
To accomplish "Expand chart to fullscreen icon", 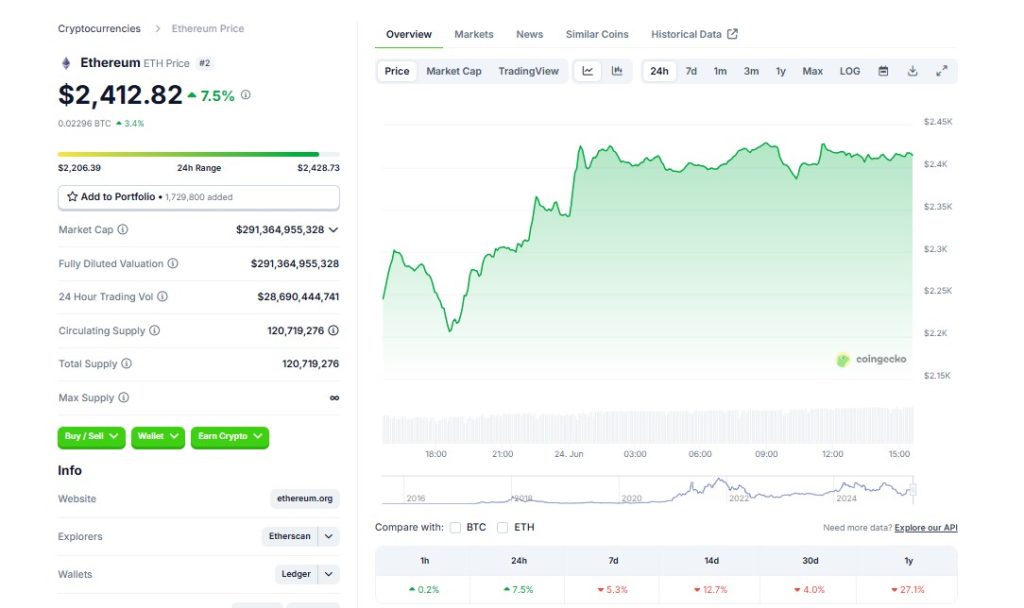I will click(942, 71).
